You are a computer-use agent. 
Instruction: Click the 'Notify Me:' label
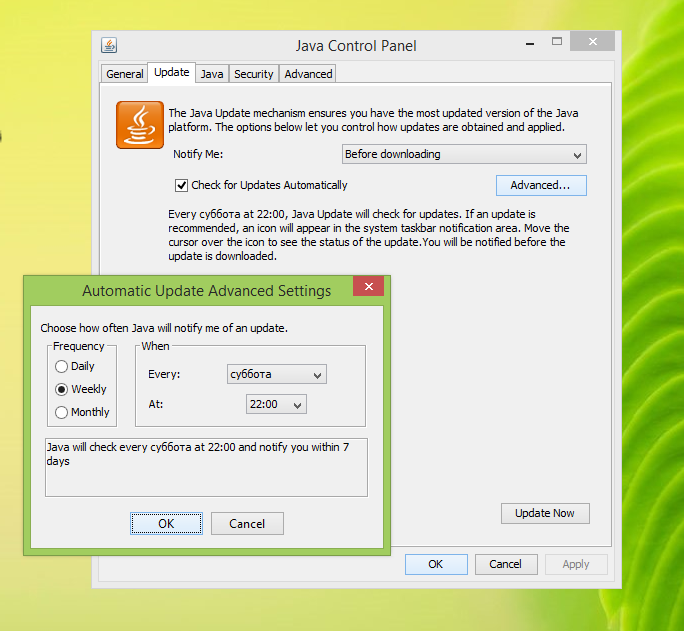coord(198,154)
